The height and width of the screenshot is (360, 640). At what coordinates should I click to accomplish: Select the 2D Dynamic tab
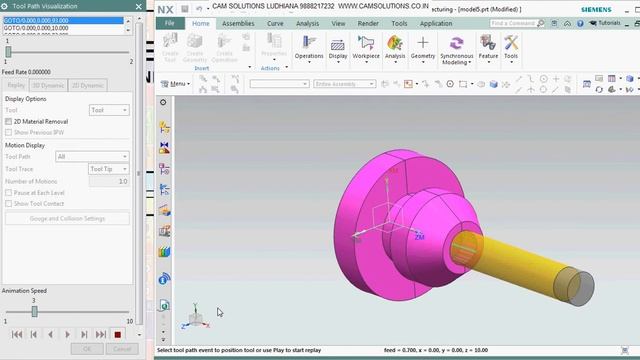tap(88, 85)
